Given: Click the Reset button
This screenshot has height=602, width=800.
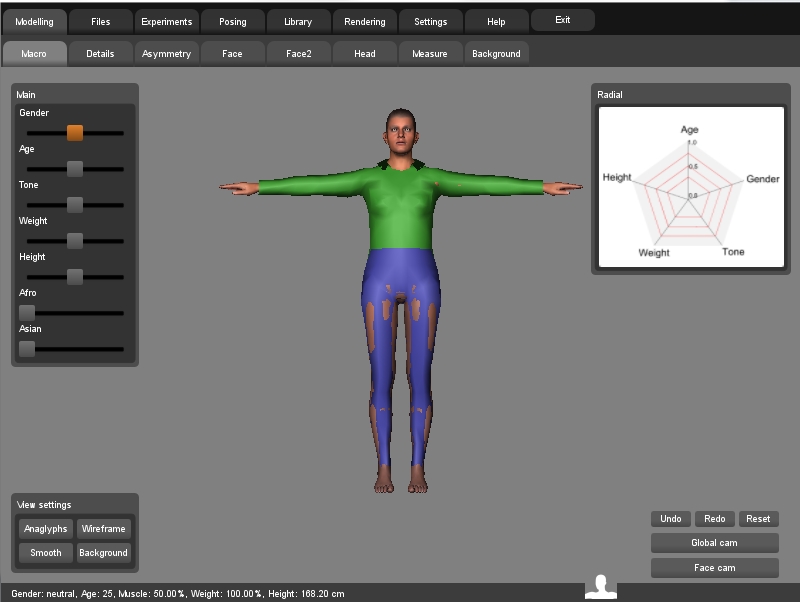Looking at the screenshot, I should (758, 519).
